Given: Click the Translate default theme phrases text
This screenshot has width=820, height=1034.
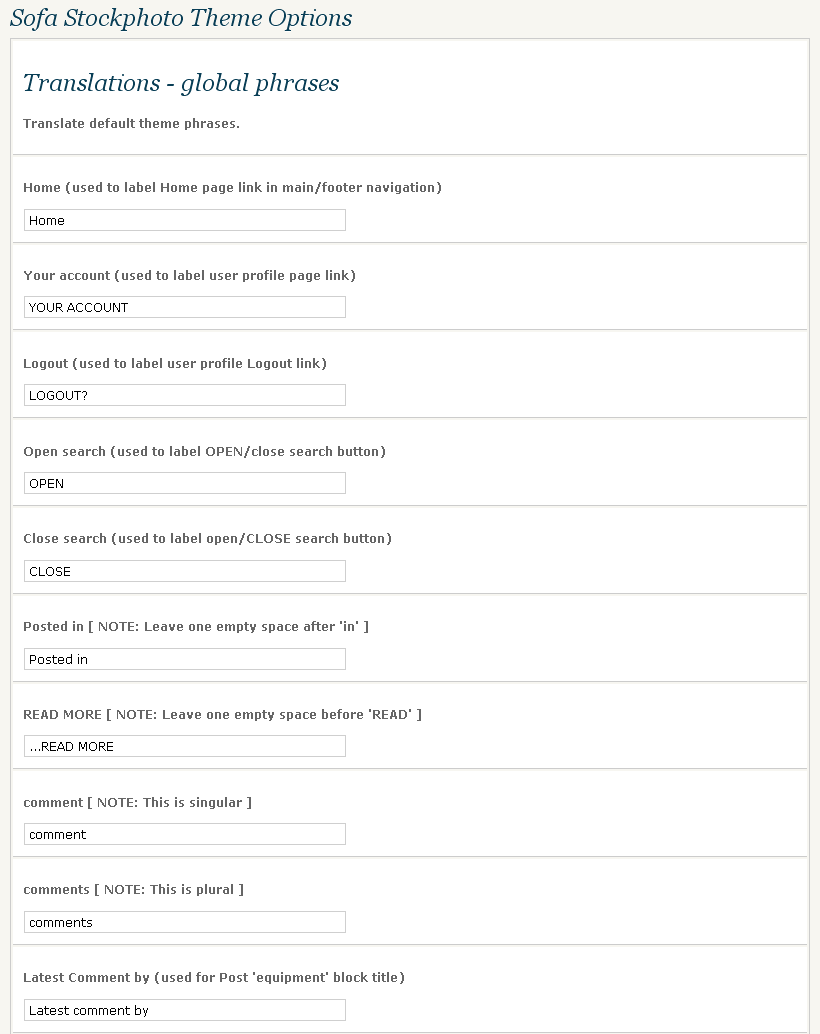Looking at the screenshot, I should 131,123.
